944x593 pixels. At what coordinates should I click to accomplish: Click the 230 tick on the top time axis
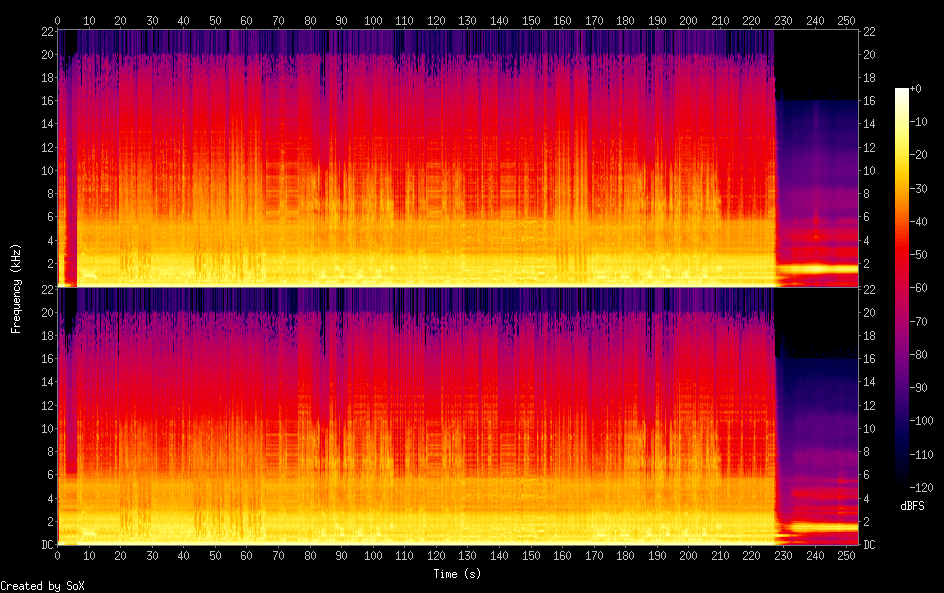pos(783,20)
